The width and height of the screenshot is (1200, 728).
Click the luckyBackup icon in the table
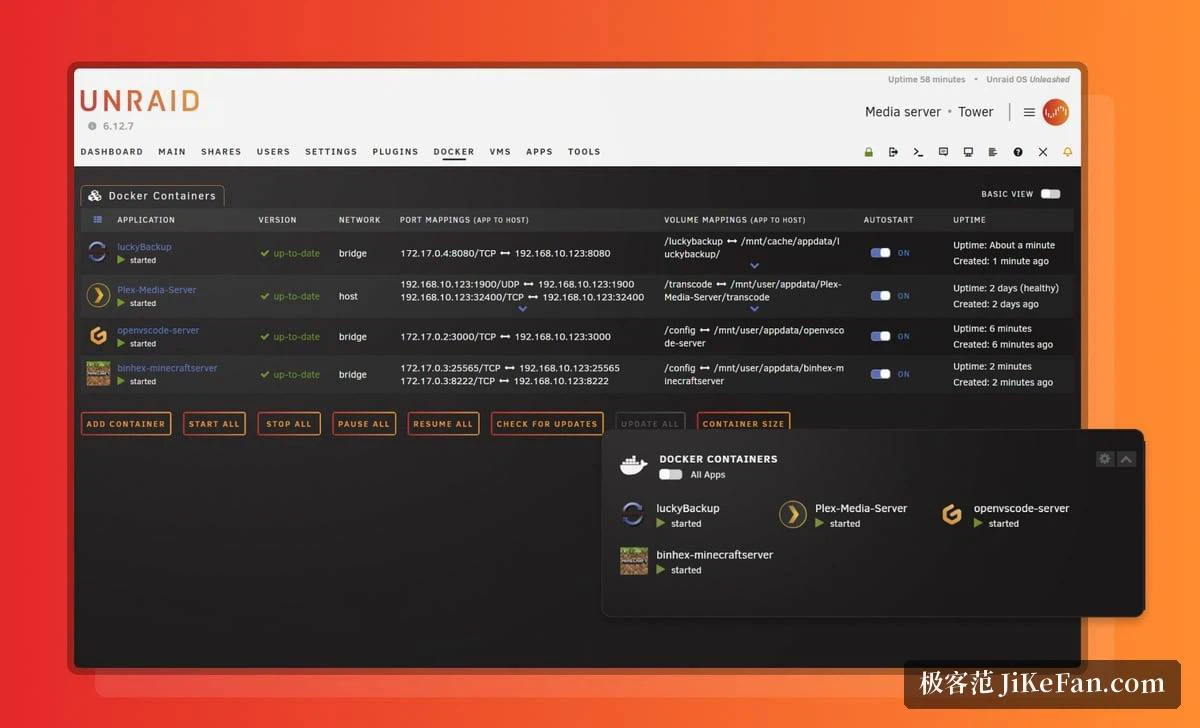97,252
